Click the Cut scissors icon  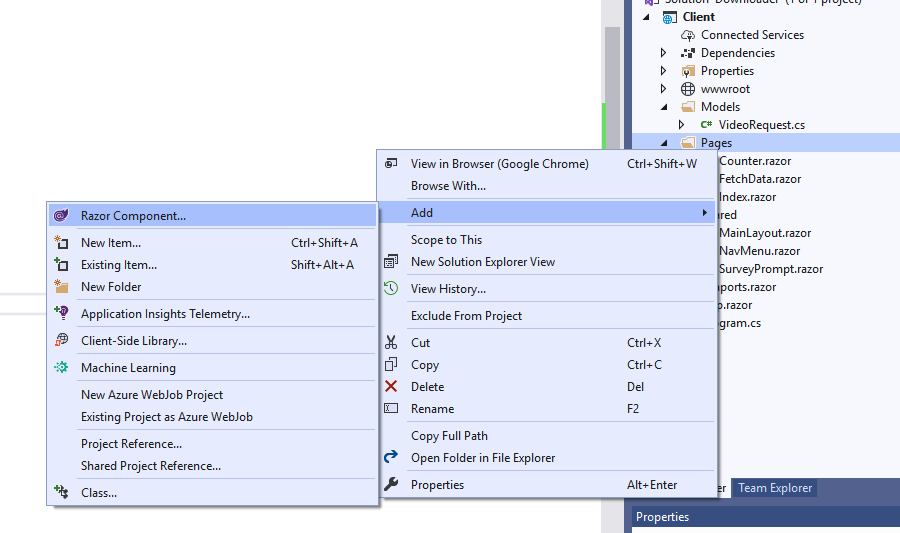[391, 343]
